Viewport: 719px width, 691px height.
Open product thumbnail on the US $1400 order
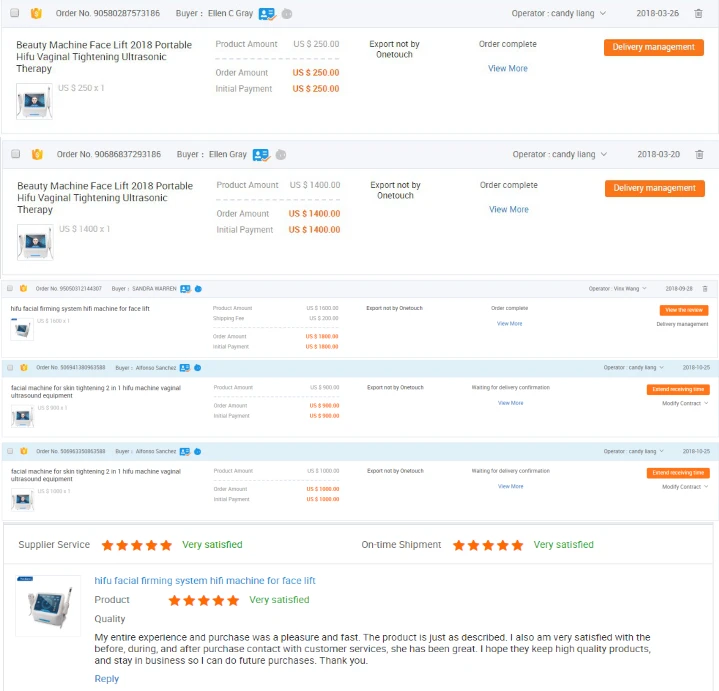pos(35,242)
